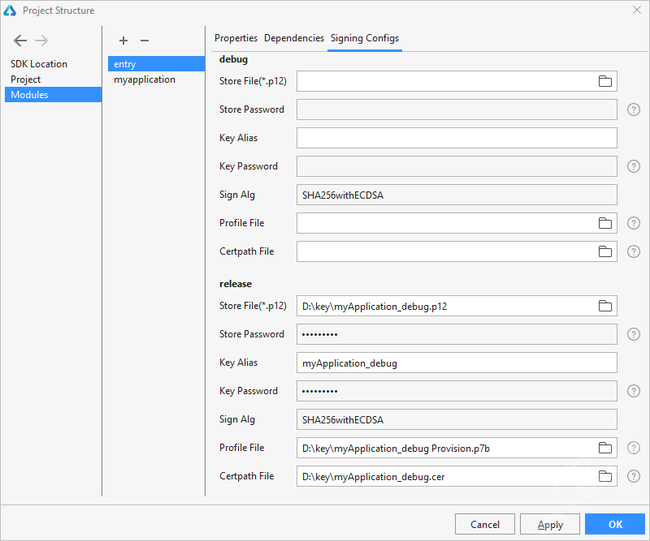The width and height of the screenshot is (650, 541).
Task: Focus the debug Profile File field
Action: [x=456, y=223]
